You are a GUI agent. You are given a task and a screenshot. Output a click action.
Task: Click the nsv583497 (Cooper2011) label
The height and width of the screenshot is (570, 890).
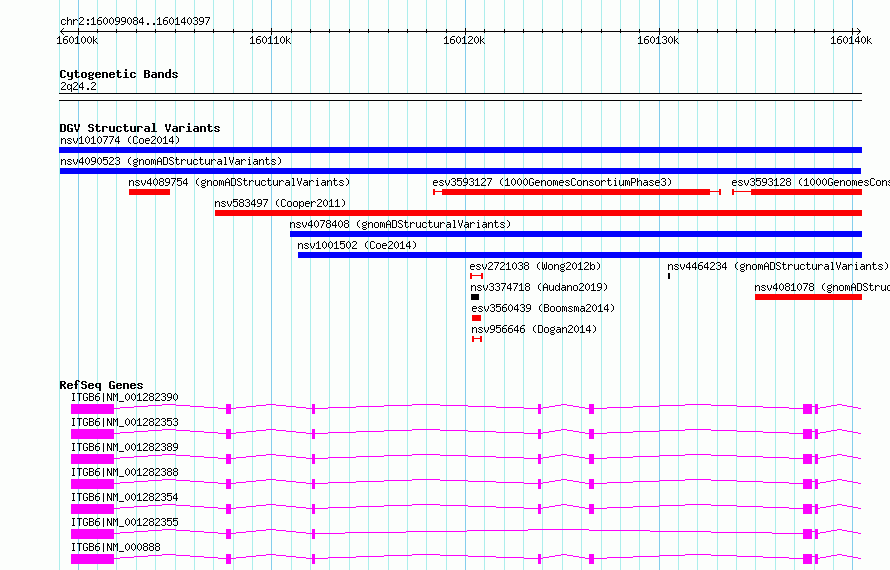(280, 203)
